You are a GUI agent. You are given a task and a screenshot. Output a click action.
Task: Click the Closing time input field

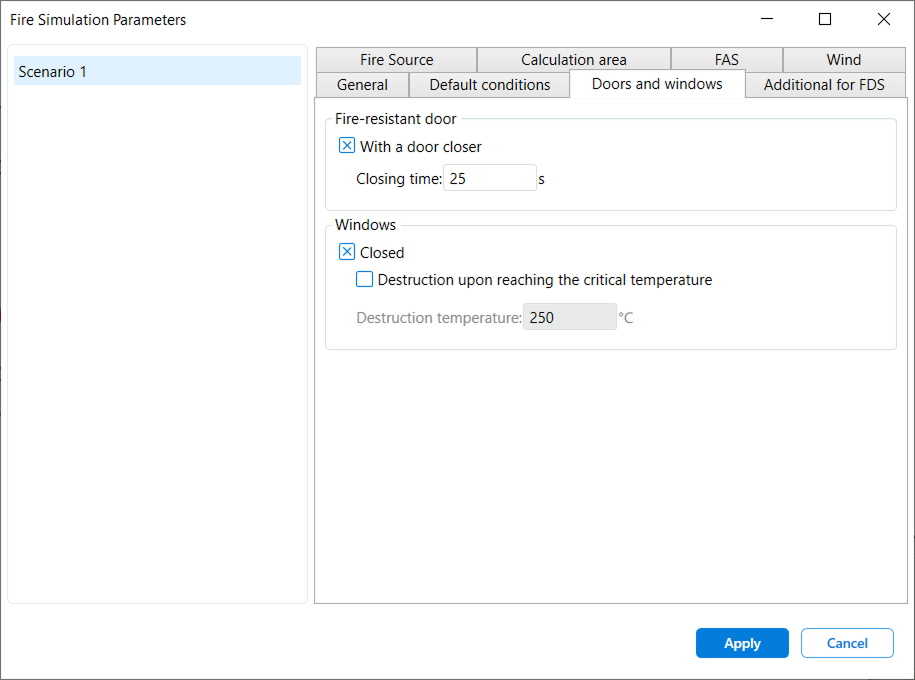pos(490,179)
